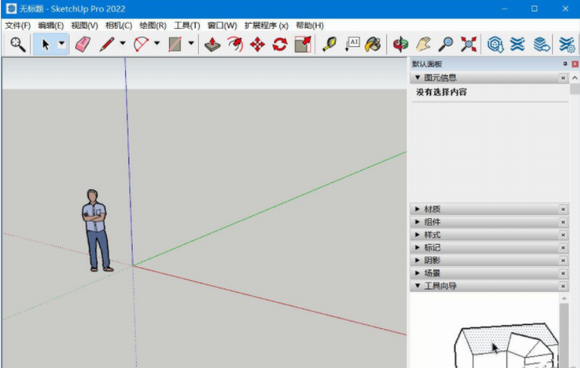
Task: Open the Line tool dropdown arrow
Action: point(122,44)
